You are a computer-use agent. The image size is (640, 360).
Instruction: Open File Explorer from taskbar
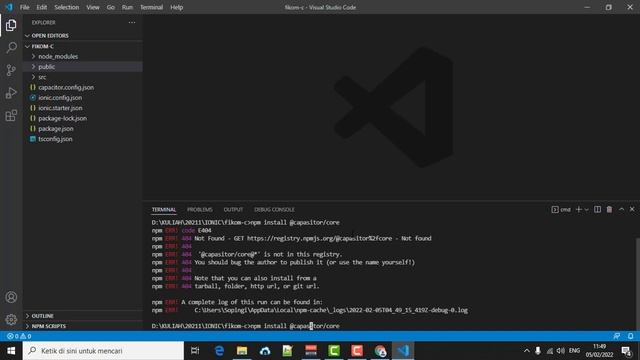(x=242, y=351)
